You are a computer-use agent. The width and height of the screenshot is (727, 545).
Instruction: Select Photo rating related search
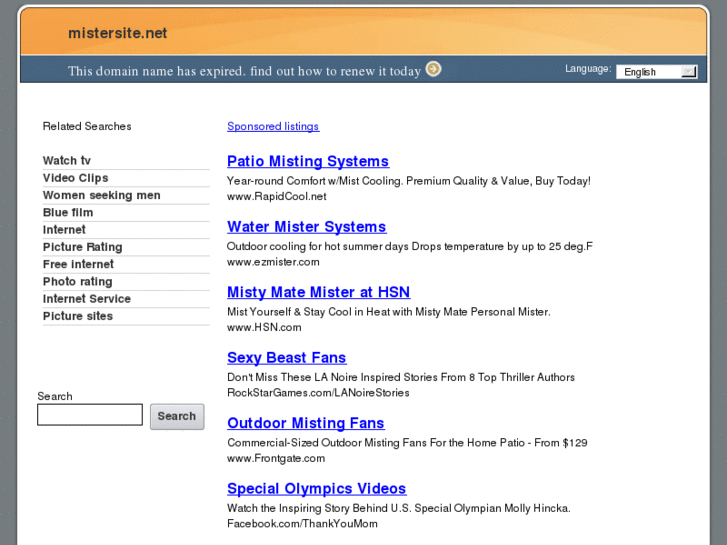click(77, 282)
